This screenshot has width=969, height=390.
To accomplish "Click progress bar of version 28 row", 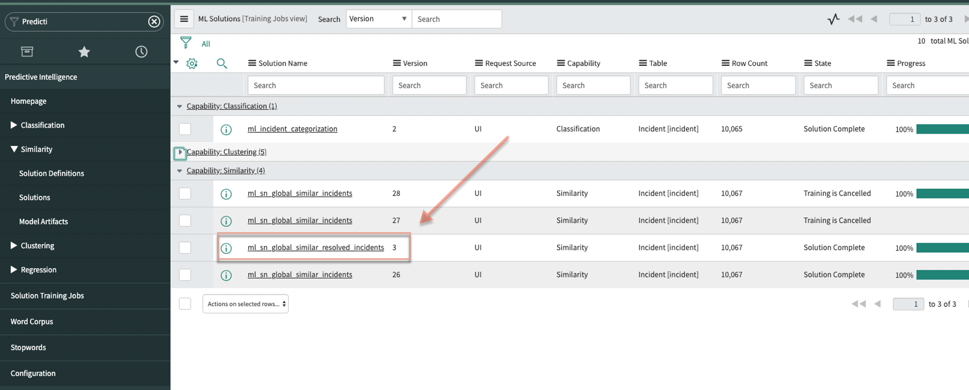I will [x=942, y=193].
